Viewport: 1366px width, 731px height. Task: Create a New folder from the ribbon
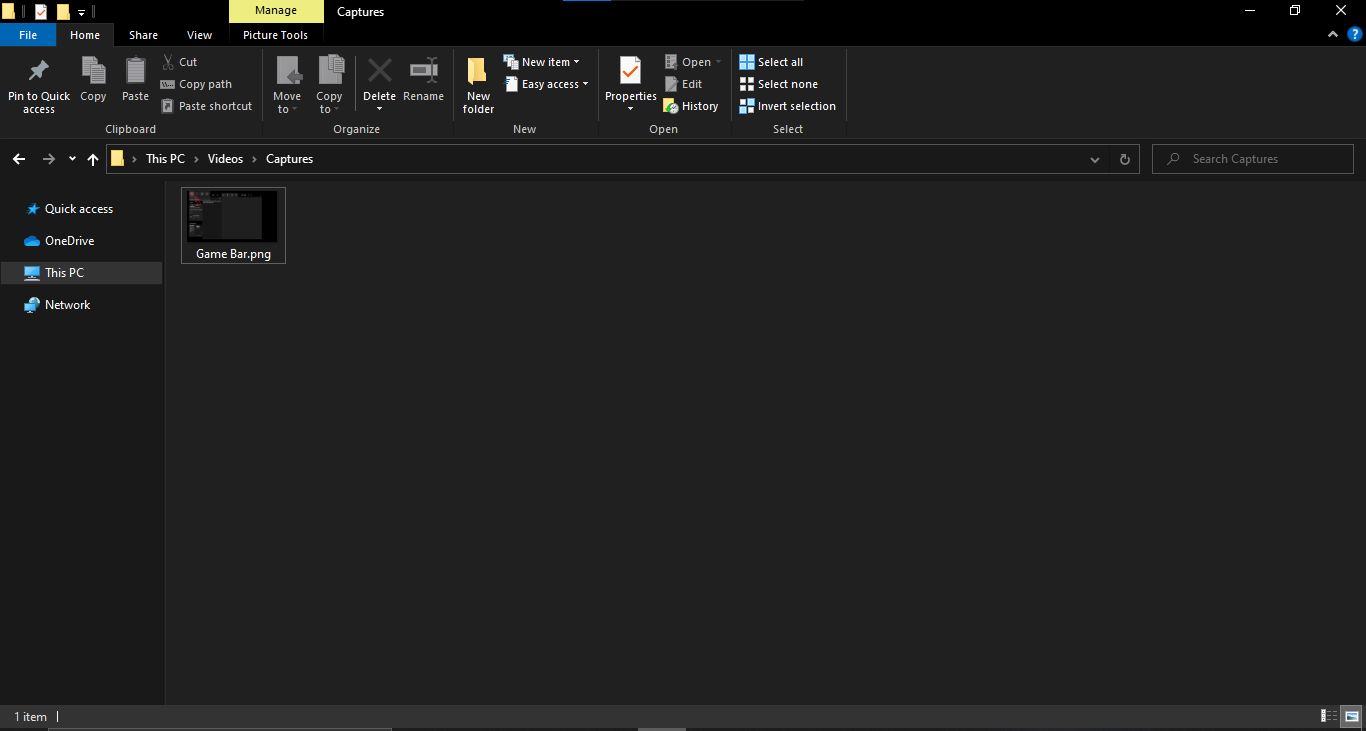(478, 85)
